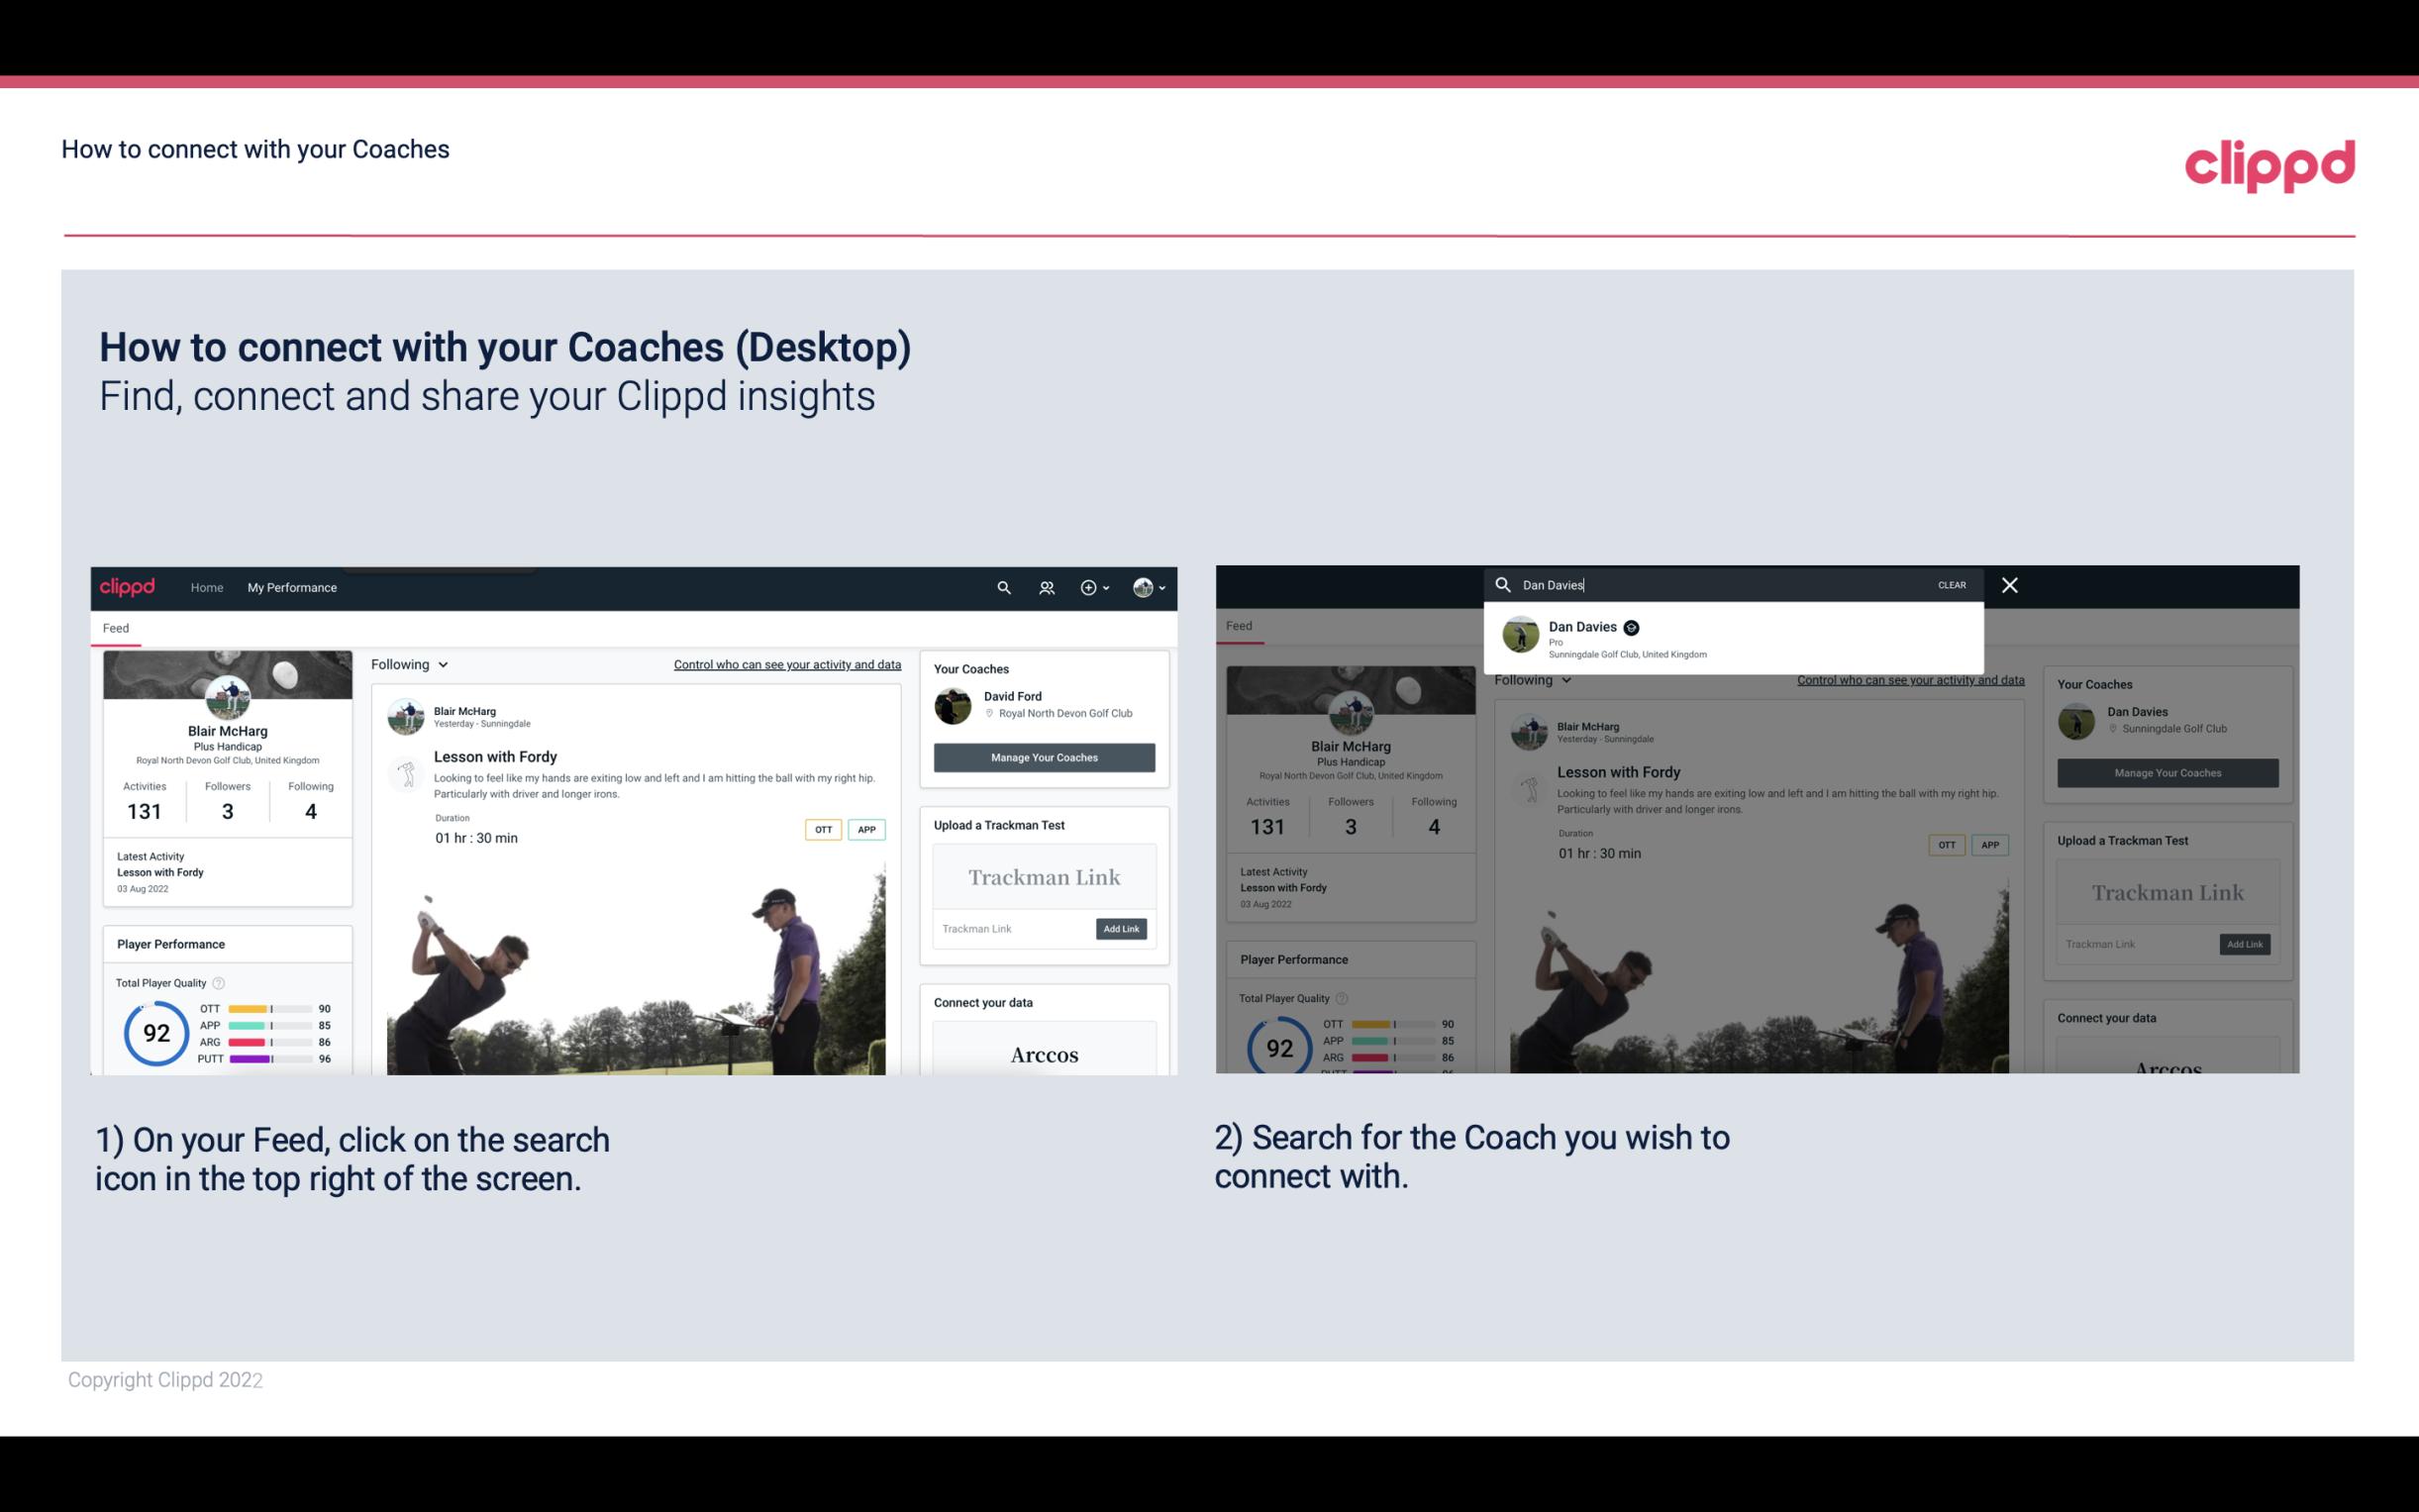Click the settings gear icon in navbar
Viewport: 2419px width, 1512px height.
coord(1088,587)
